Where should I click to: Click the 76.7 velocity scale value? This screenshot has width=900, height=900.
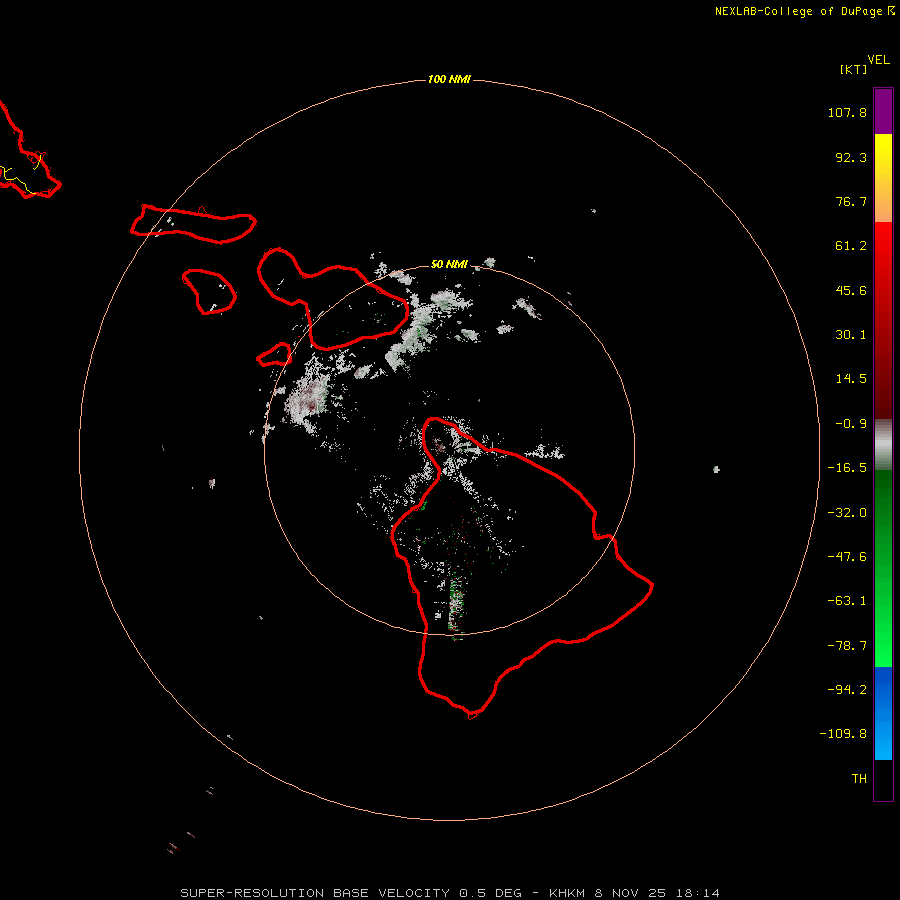pos(851,201)
